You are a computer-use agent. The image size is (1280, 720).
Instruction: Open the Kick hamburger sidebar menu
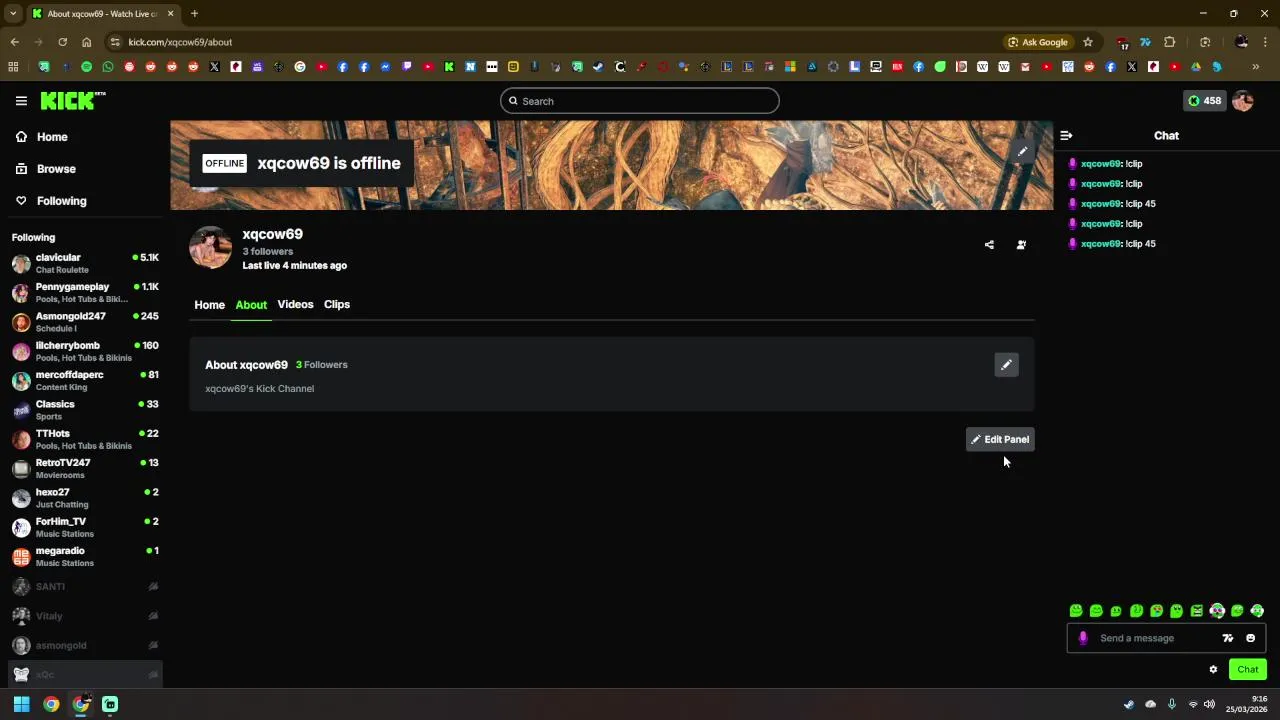(21, 101)
